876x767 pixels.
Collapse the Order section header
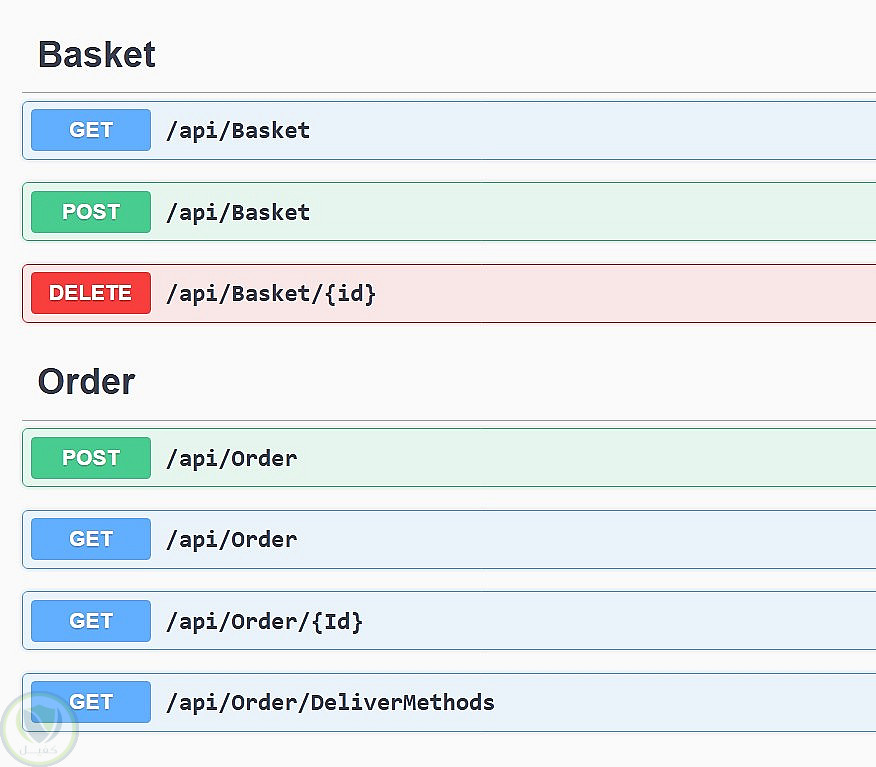coord(87,381)
